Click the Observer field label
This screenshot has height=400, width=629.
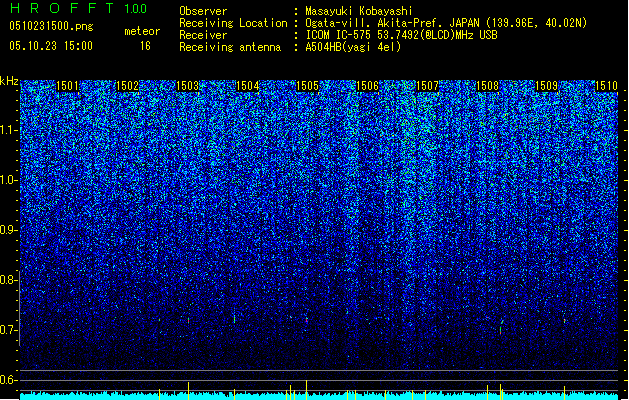pos(203,11)
